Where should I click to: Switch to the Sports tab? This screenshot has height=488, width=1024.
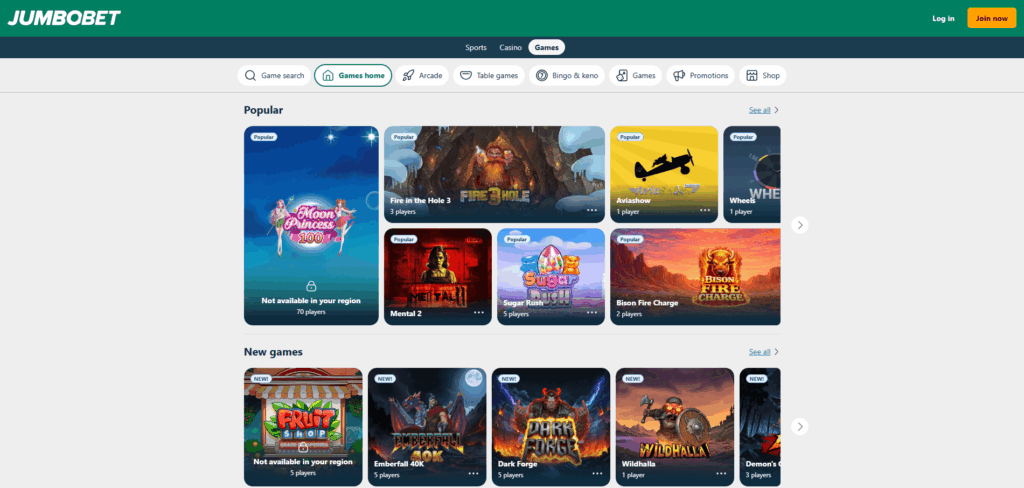click(476, 48)
